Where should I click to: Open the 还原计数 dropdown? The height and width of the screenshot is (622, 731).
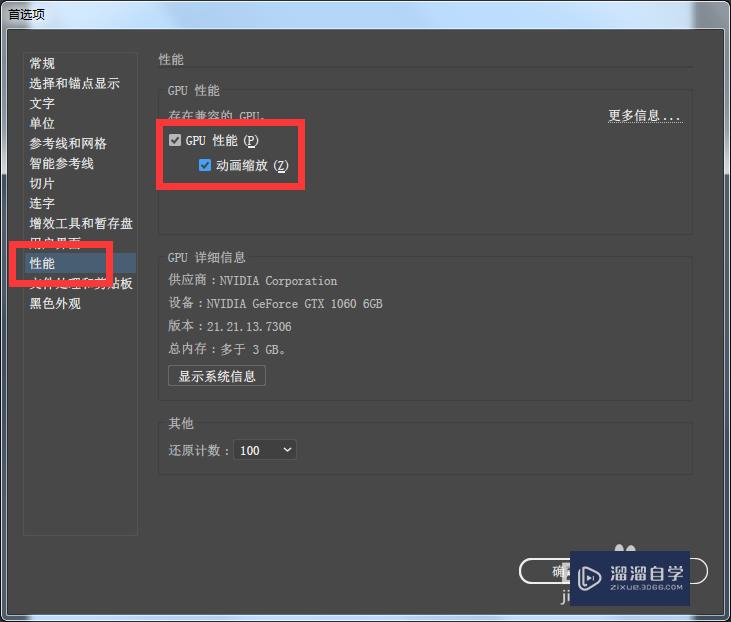[x=265, y=450]
